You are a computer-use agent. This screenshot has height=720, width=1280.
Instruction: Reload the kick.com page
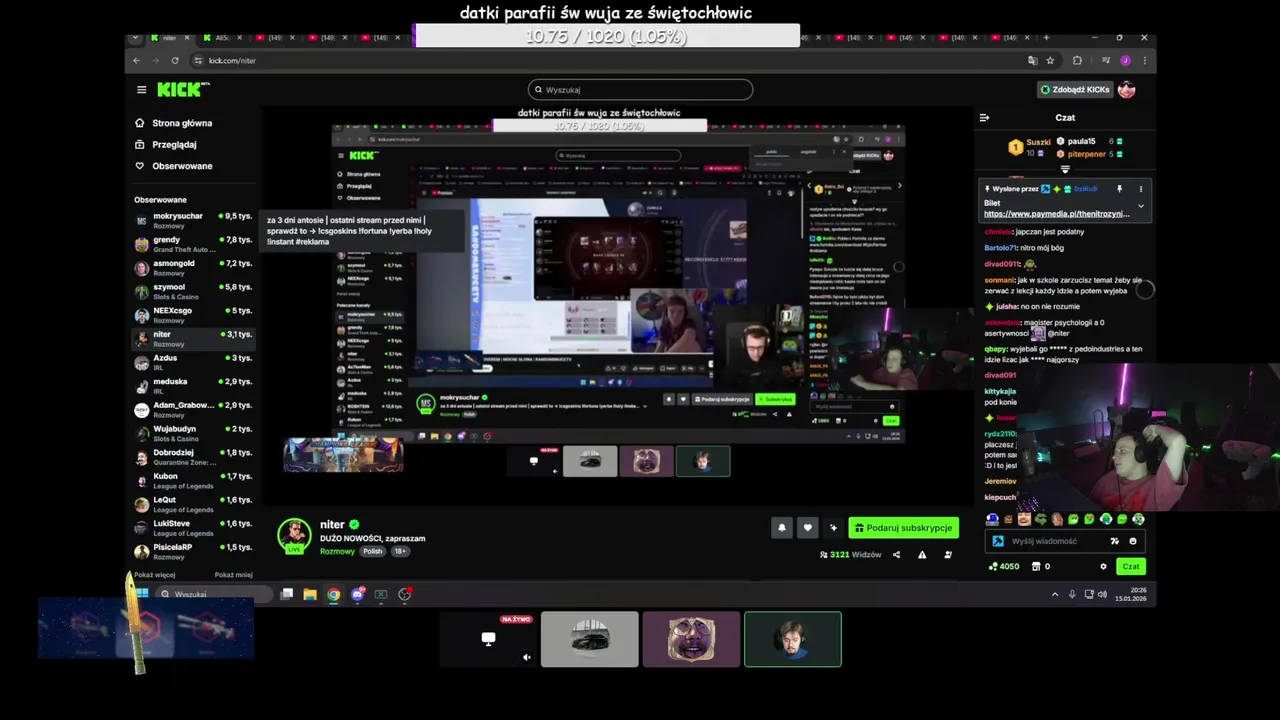pyautogui.click(x=175, y=60)
